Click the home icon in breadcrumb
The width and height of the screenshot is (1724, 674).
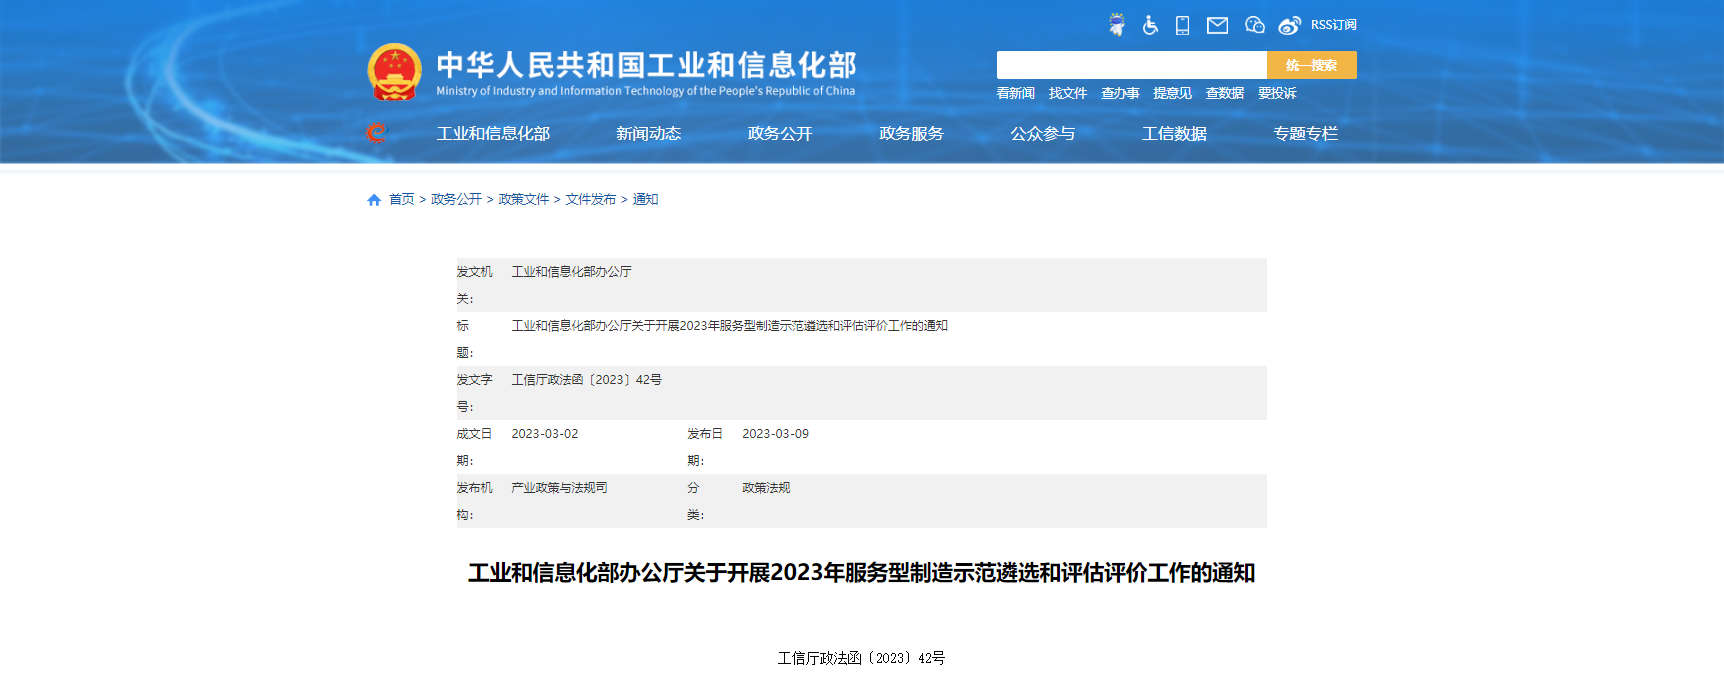(x=374, y=200)
